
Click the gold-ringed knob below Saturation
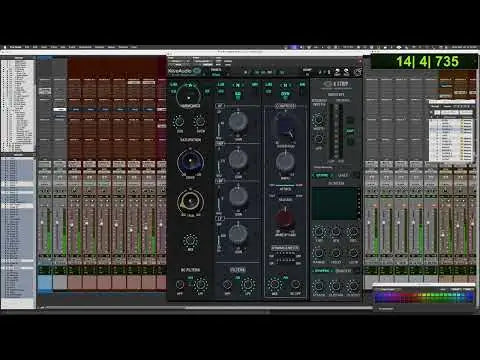coord(190,202)
